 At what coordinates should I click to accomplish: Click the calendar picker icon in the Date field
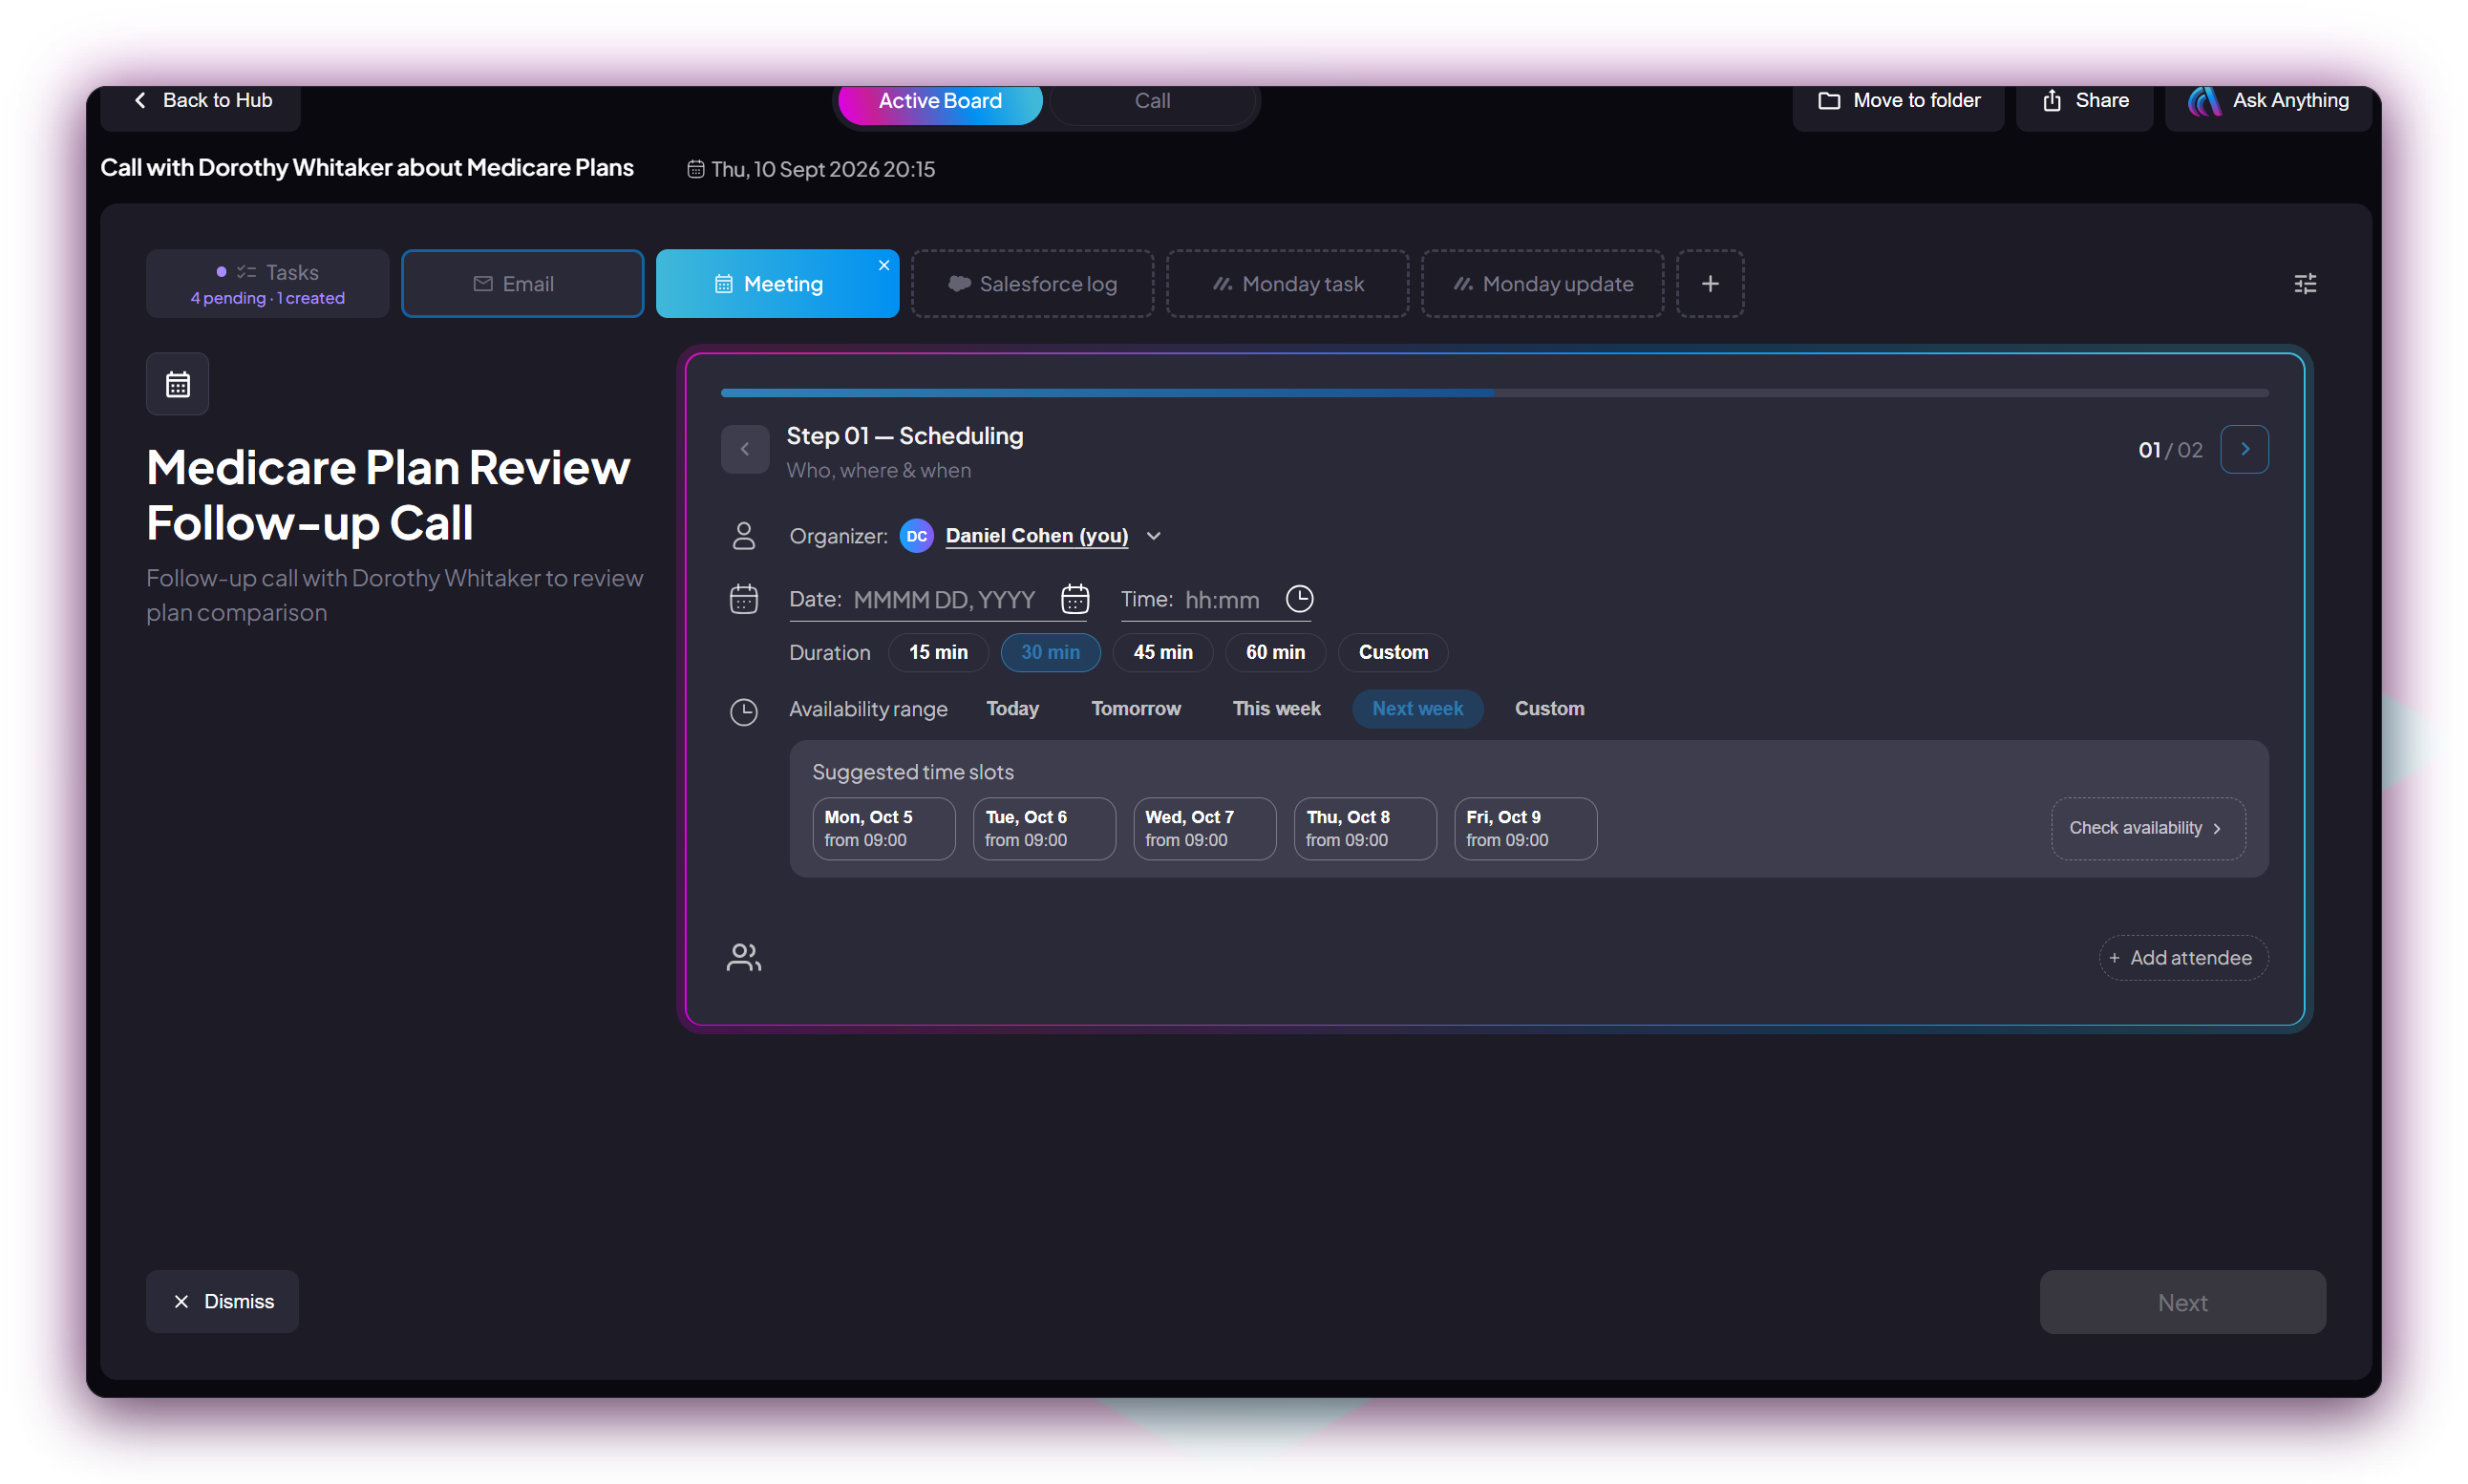click(x=1075, y=599)
